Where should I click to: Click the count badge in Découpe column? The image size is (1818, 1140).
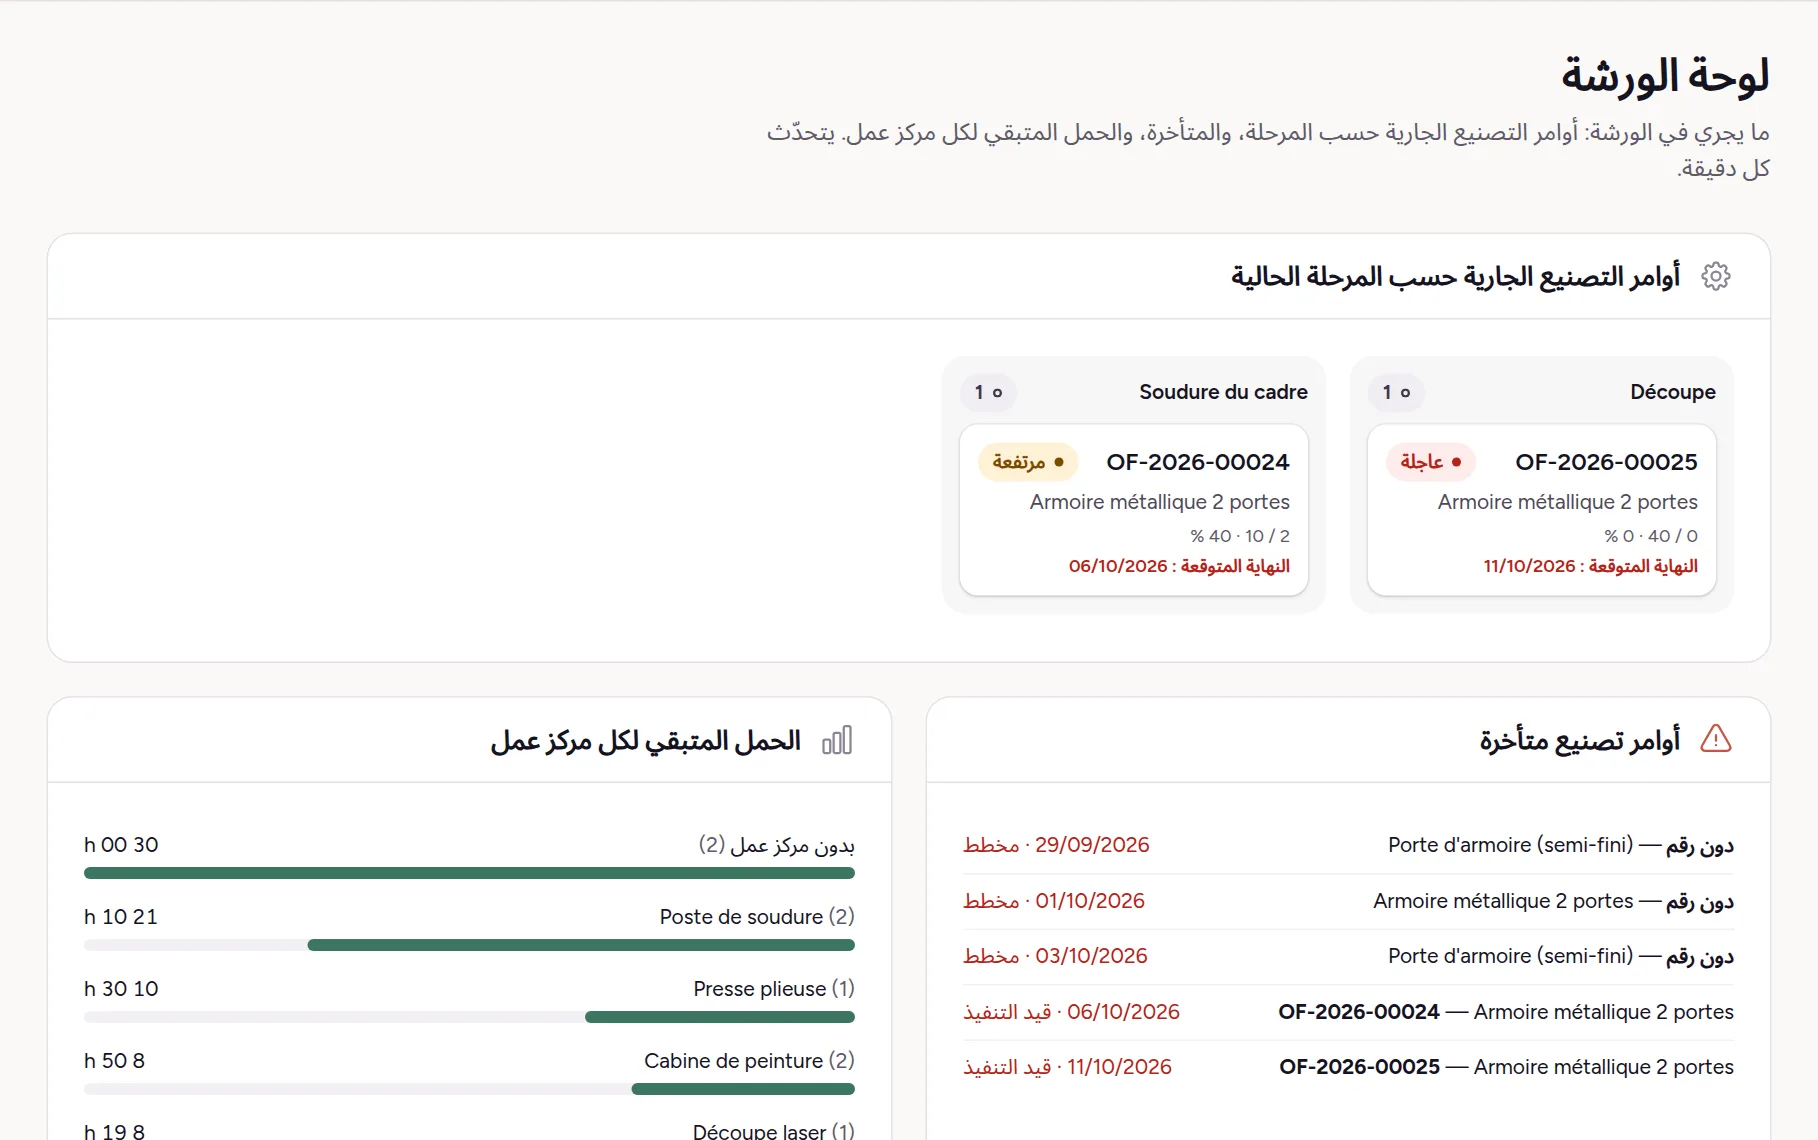pyautogui.click(x=1396, y=392)
